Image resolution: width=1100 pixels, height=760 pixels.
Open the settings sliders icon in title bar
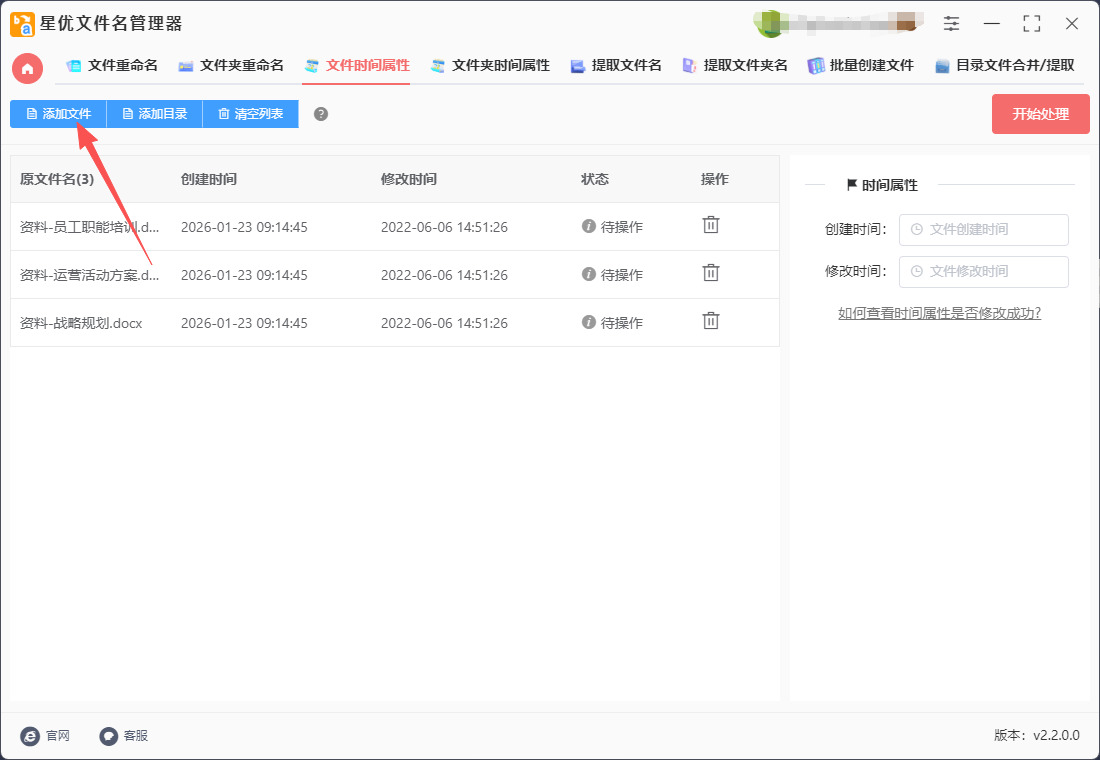click(x=951, y=24)
